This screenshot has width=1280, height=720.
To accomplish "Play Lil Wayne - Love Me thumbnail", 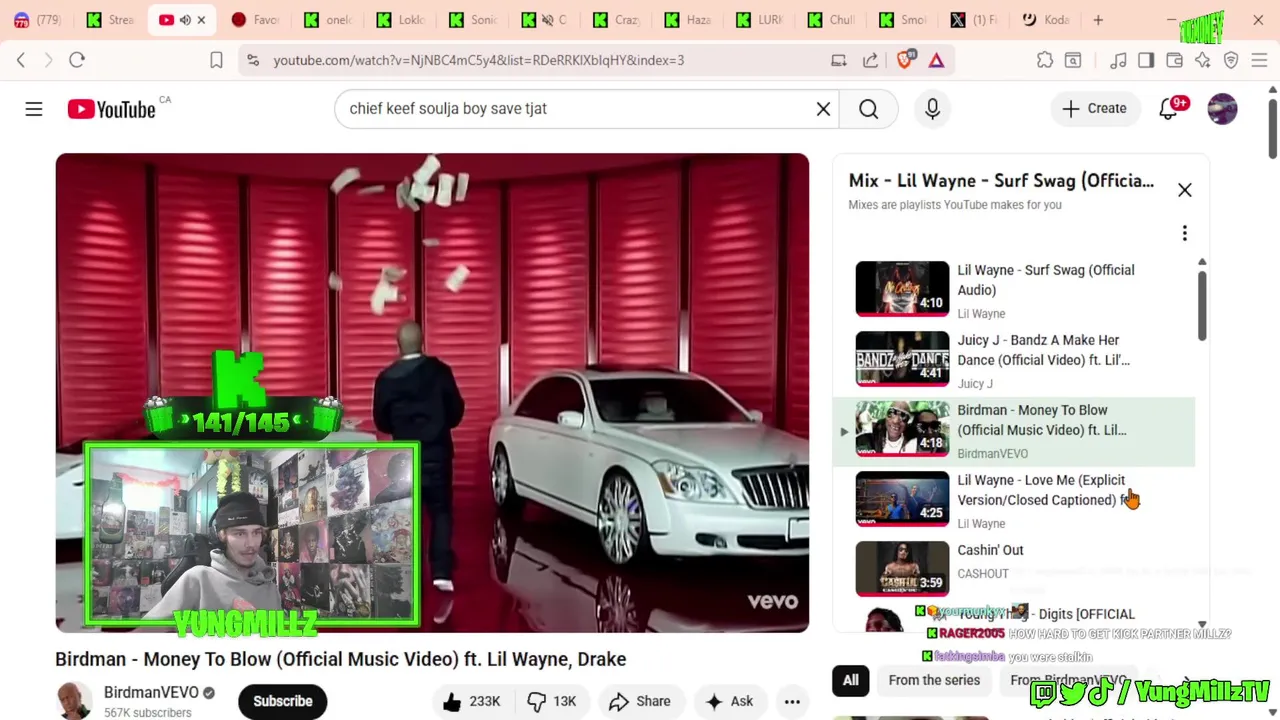I will (x=902, y=498).
